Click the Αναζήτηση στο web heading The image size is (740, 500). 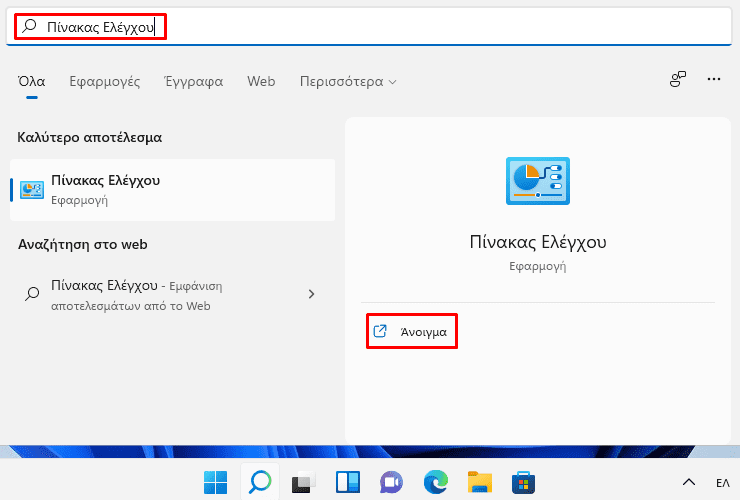tap(83, 245)
